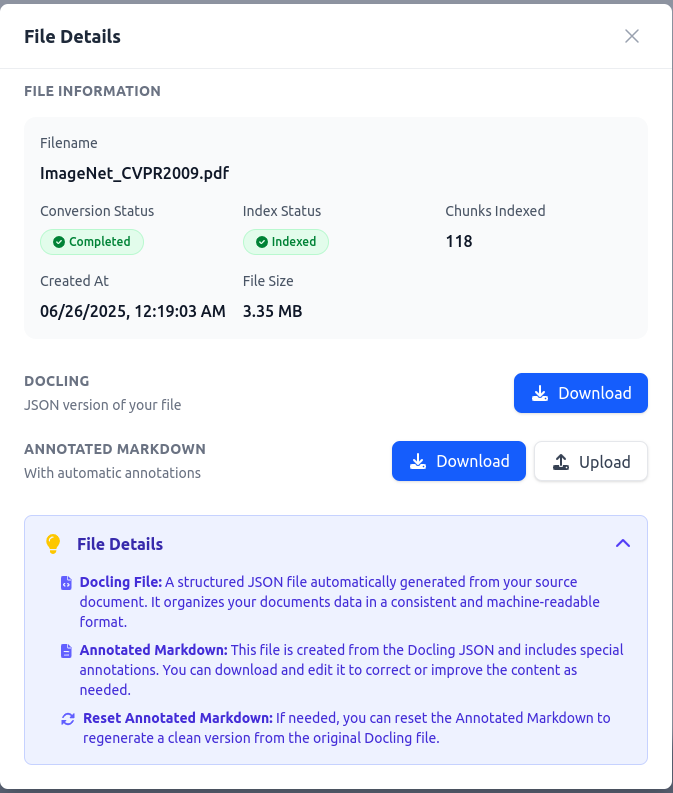Click the checkmark icon in Completed badge
Viewport: 673px width, 793px height.
[59, 242]
